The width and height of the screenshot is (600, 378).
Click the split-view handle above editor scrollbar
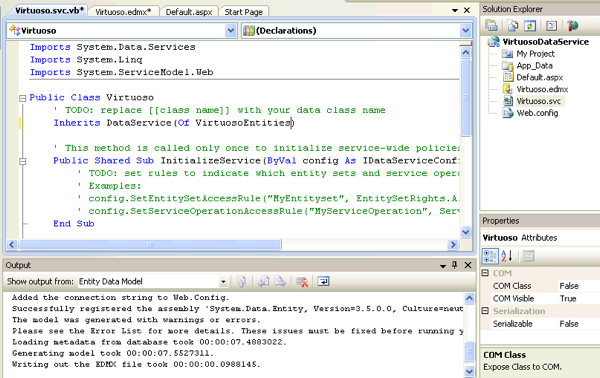[x=465, y=43]
